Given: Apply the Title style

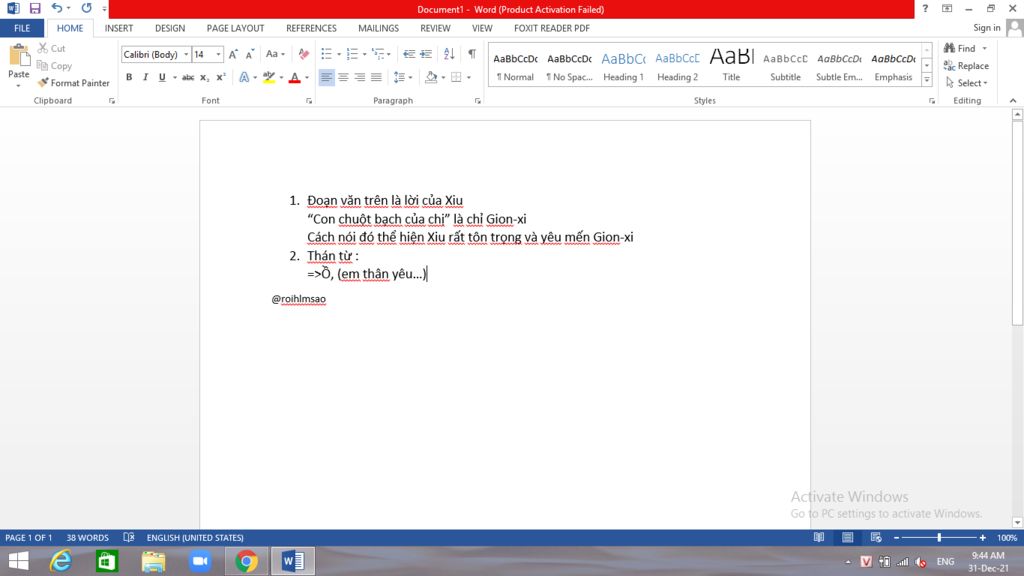Looking at the screenshot, I should pos(731,65).
